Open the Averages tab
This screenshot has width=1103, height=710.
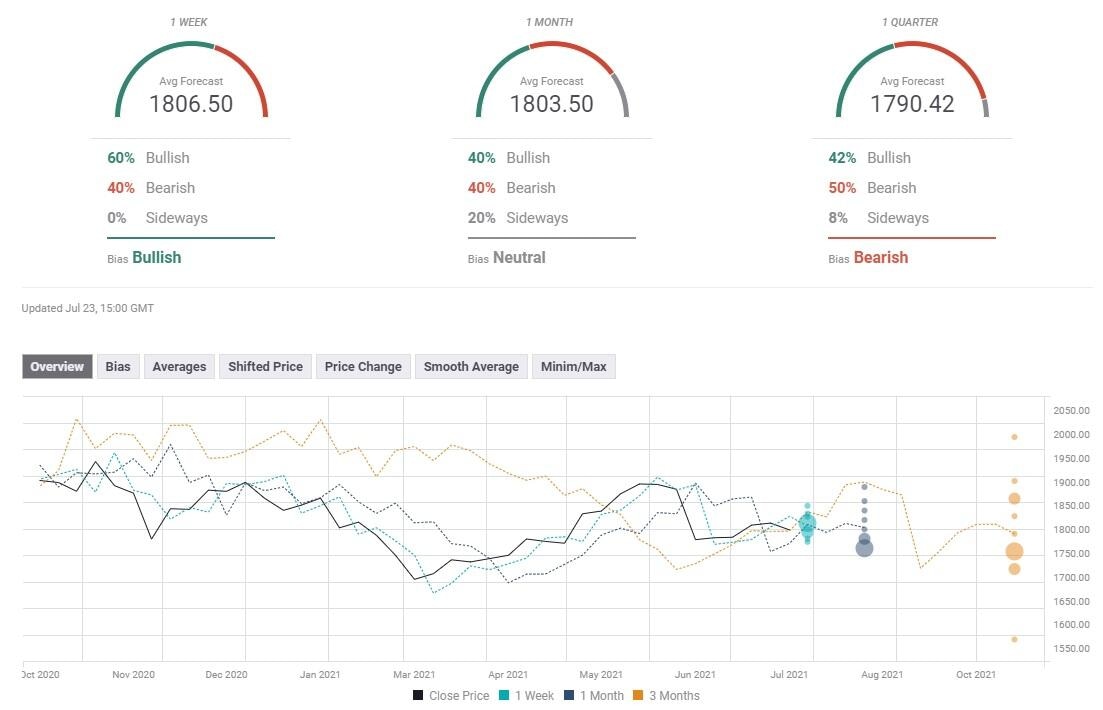(x=178, y=366)
